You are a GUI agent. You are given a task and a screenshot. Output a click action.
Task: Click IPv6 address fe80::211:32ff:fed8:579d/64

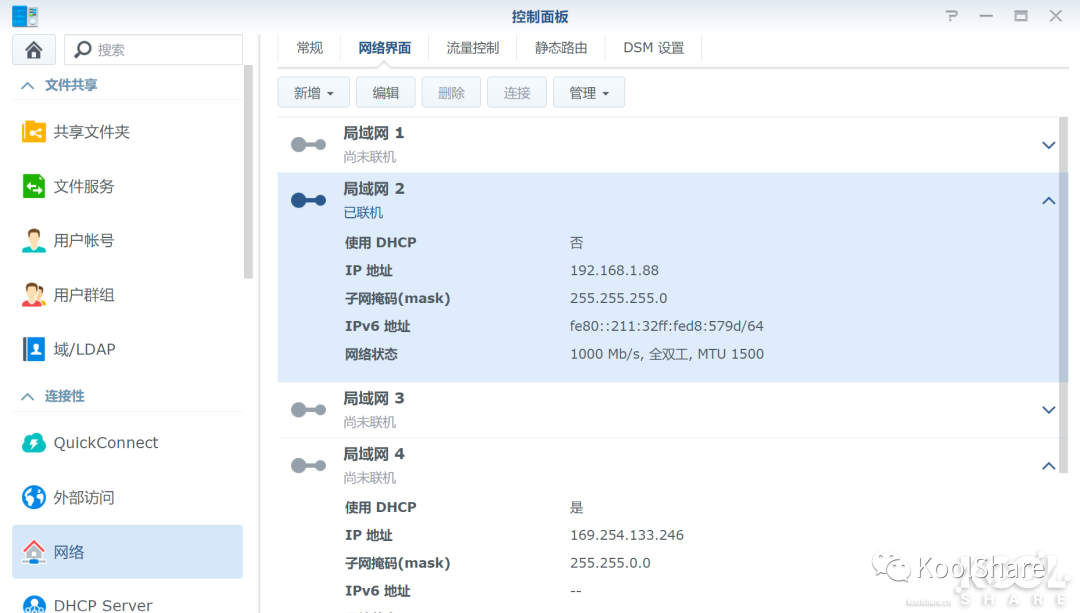[667, 326]
